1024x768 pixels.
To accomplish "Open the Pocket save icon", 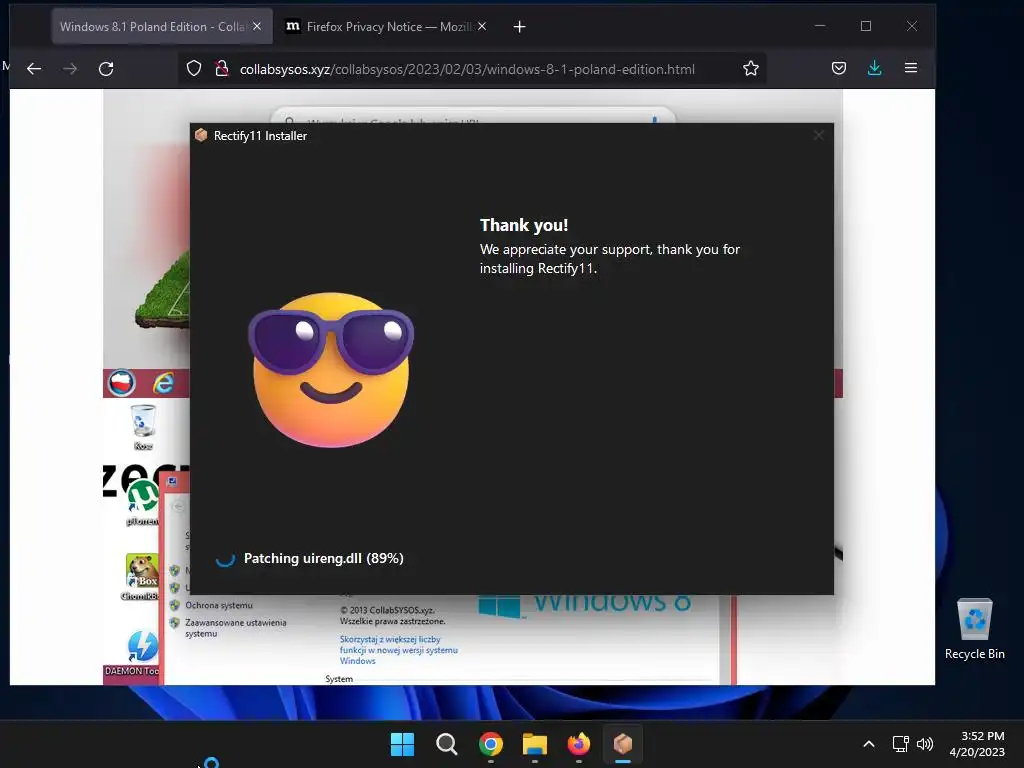I will [839, 68].
